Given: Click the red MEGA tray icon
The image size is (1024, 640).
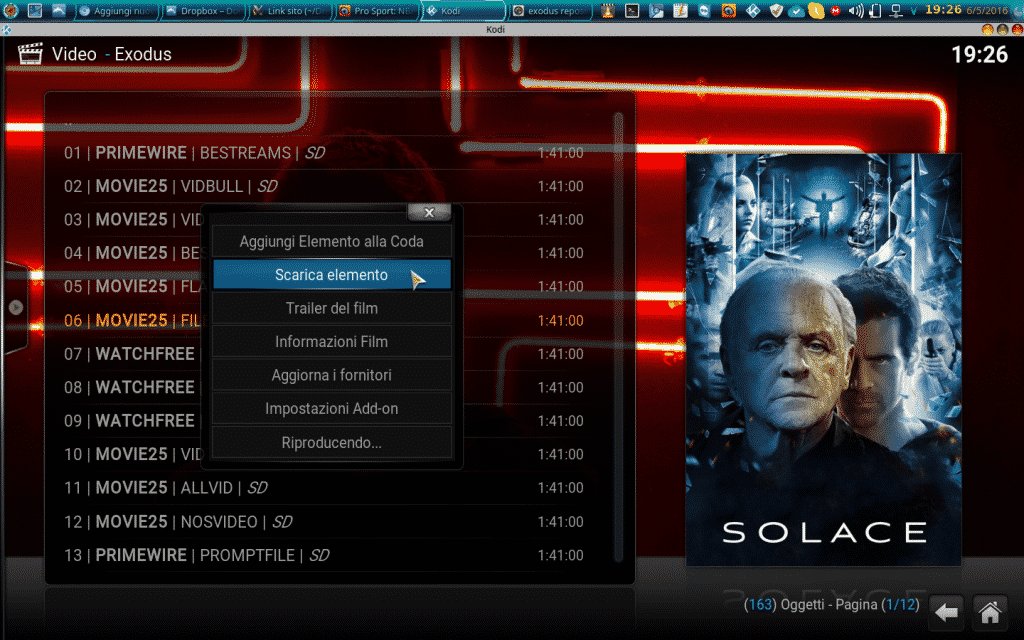Looking at the screenshot, I should click(835, 10).
